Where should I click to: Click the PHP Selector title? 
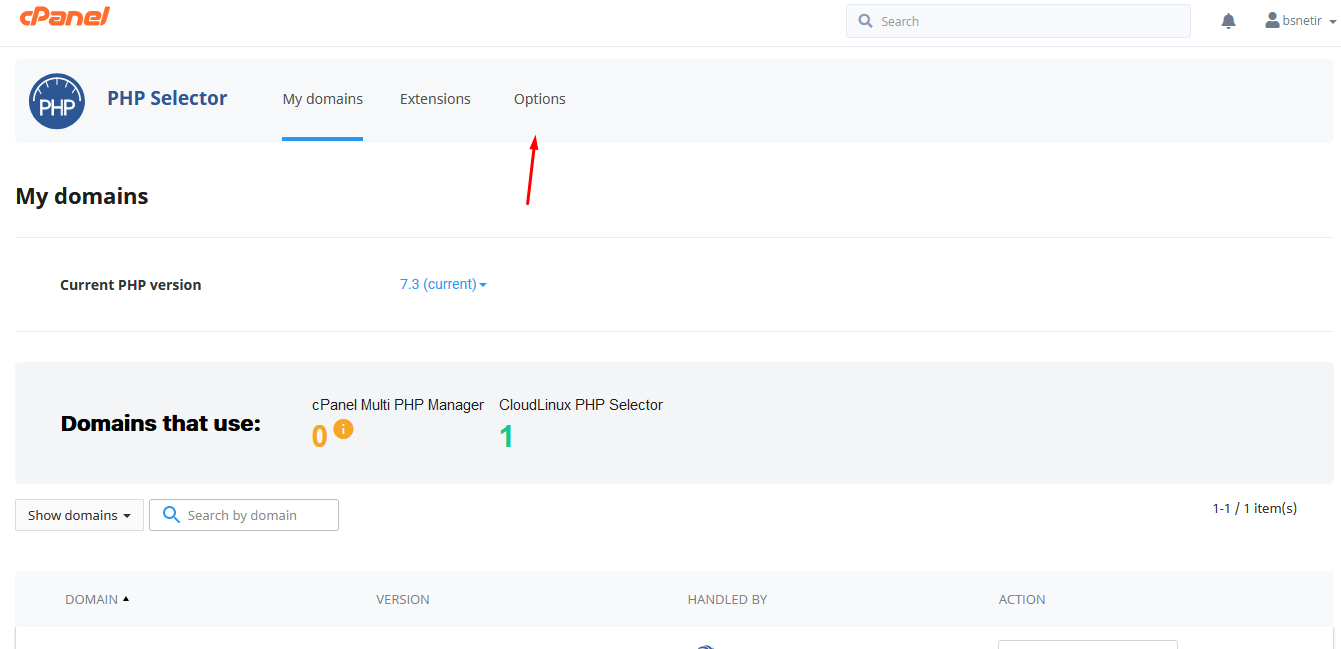(167, 98)
